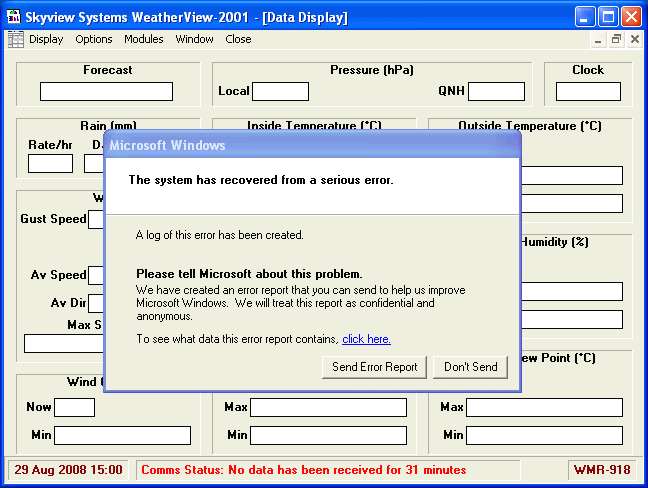Screen dimensions: 648x488
Task: Click 'Please tell Microsoft about this problem' heading
Action: [249, 274]
